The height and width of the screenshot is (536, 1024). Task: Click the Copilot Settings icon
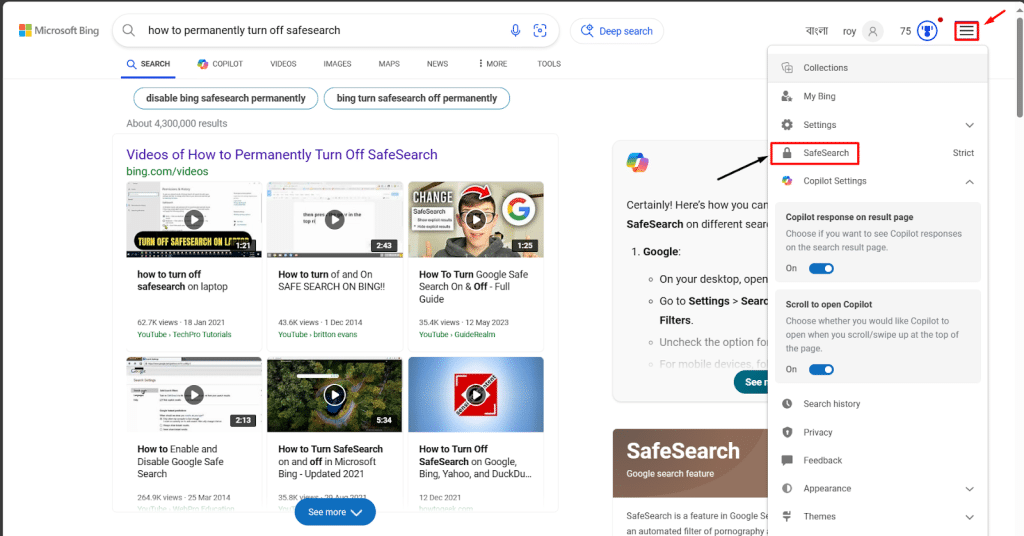pos(787,181)
